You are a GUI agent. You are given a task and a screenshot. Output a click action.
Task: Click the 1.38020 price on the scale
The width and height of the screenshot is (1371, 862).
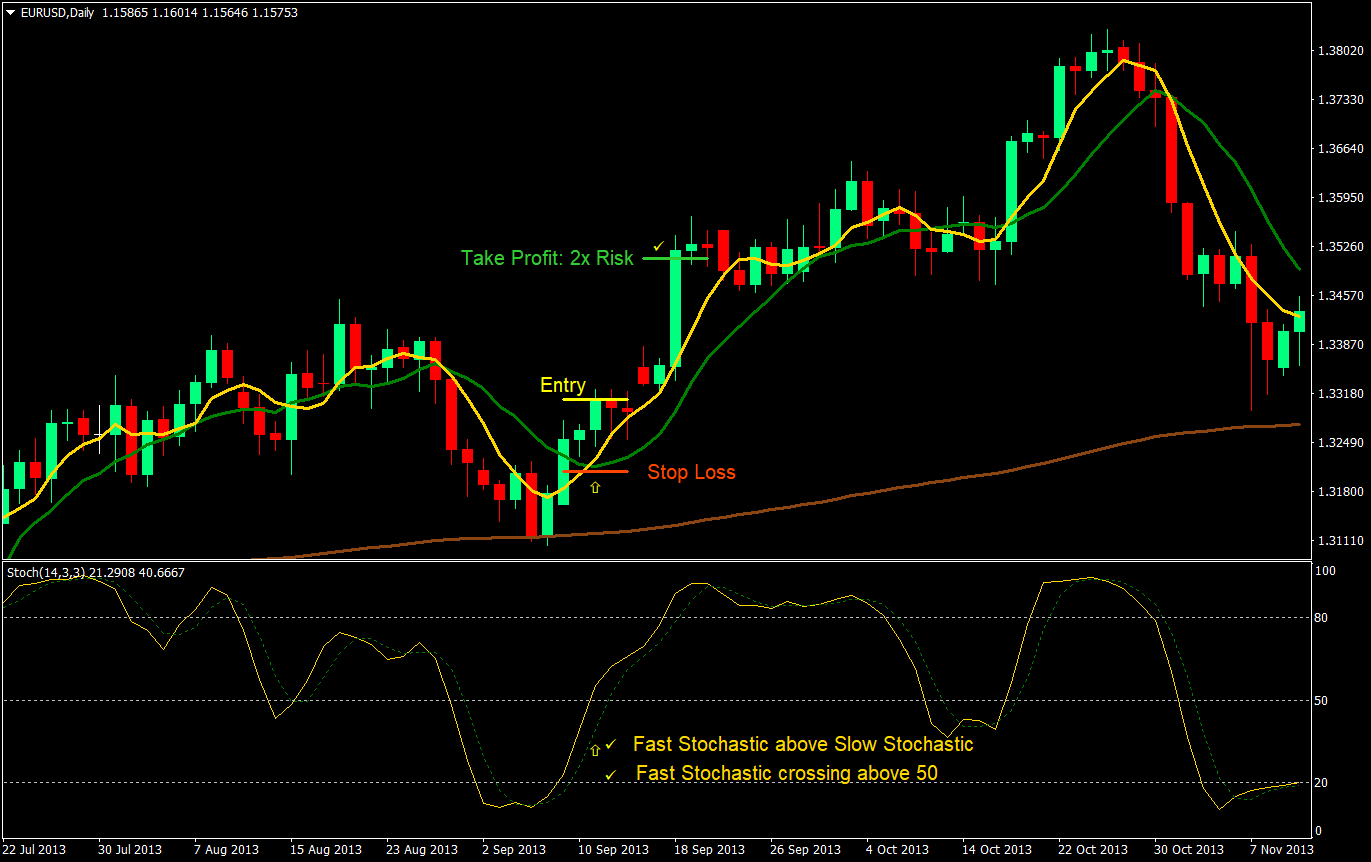pos(1338,50)
